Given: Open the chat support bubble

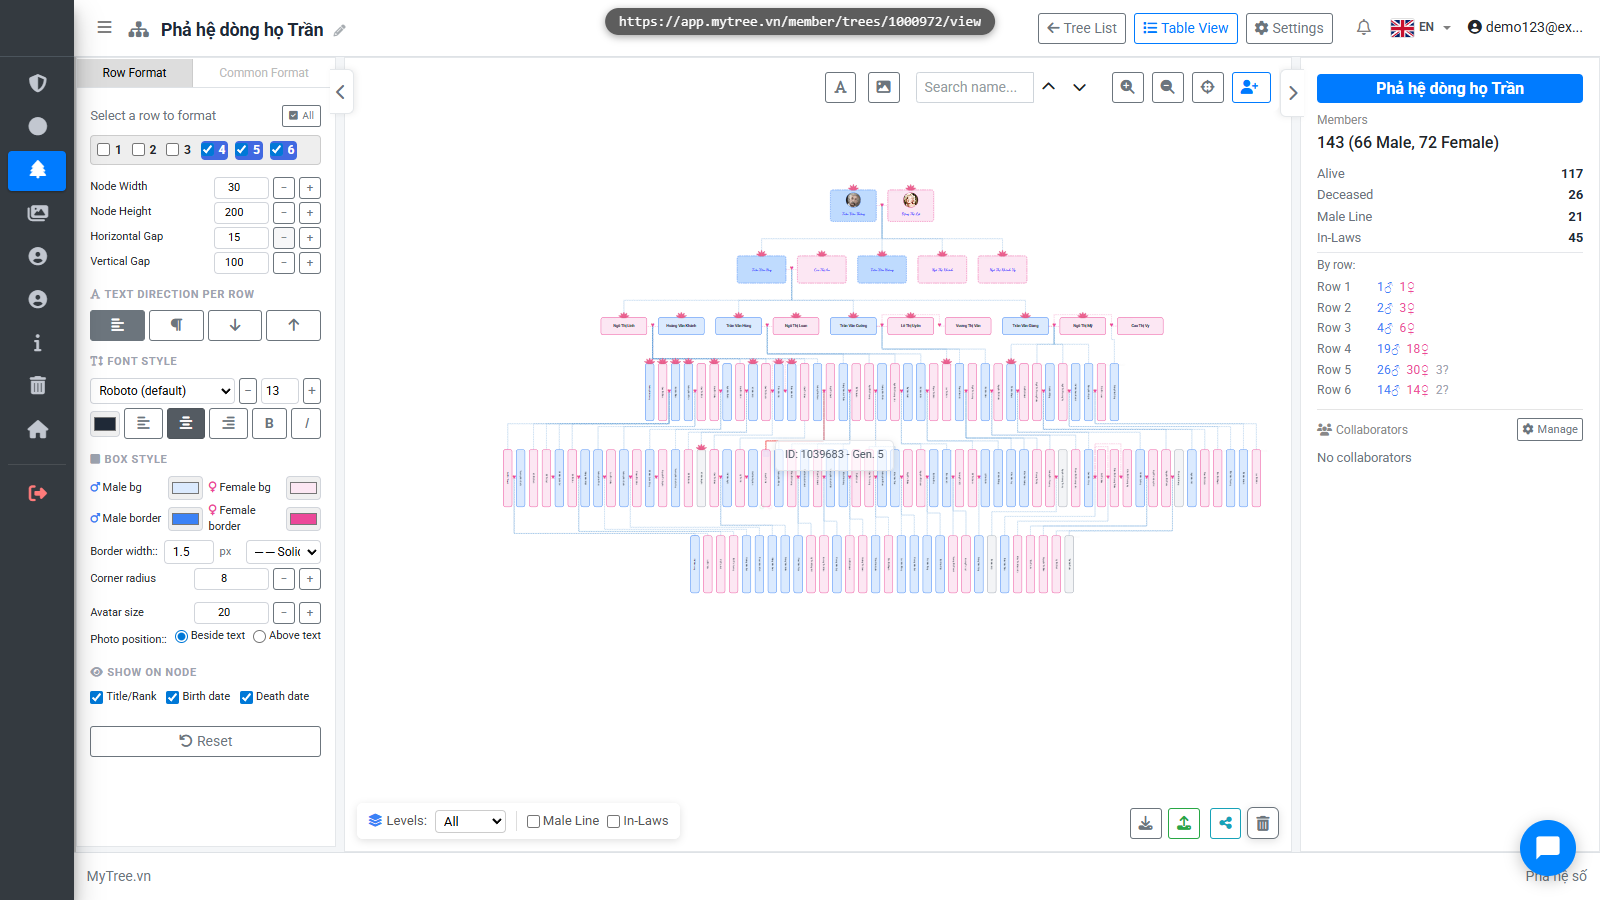Looking at the screenshot, I should click(1547, 847).
